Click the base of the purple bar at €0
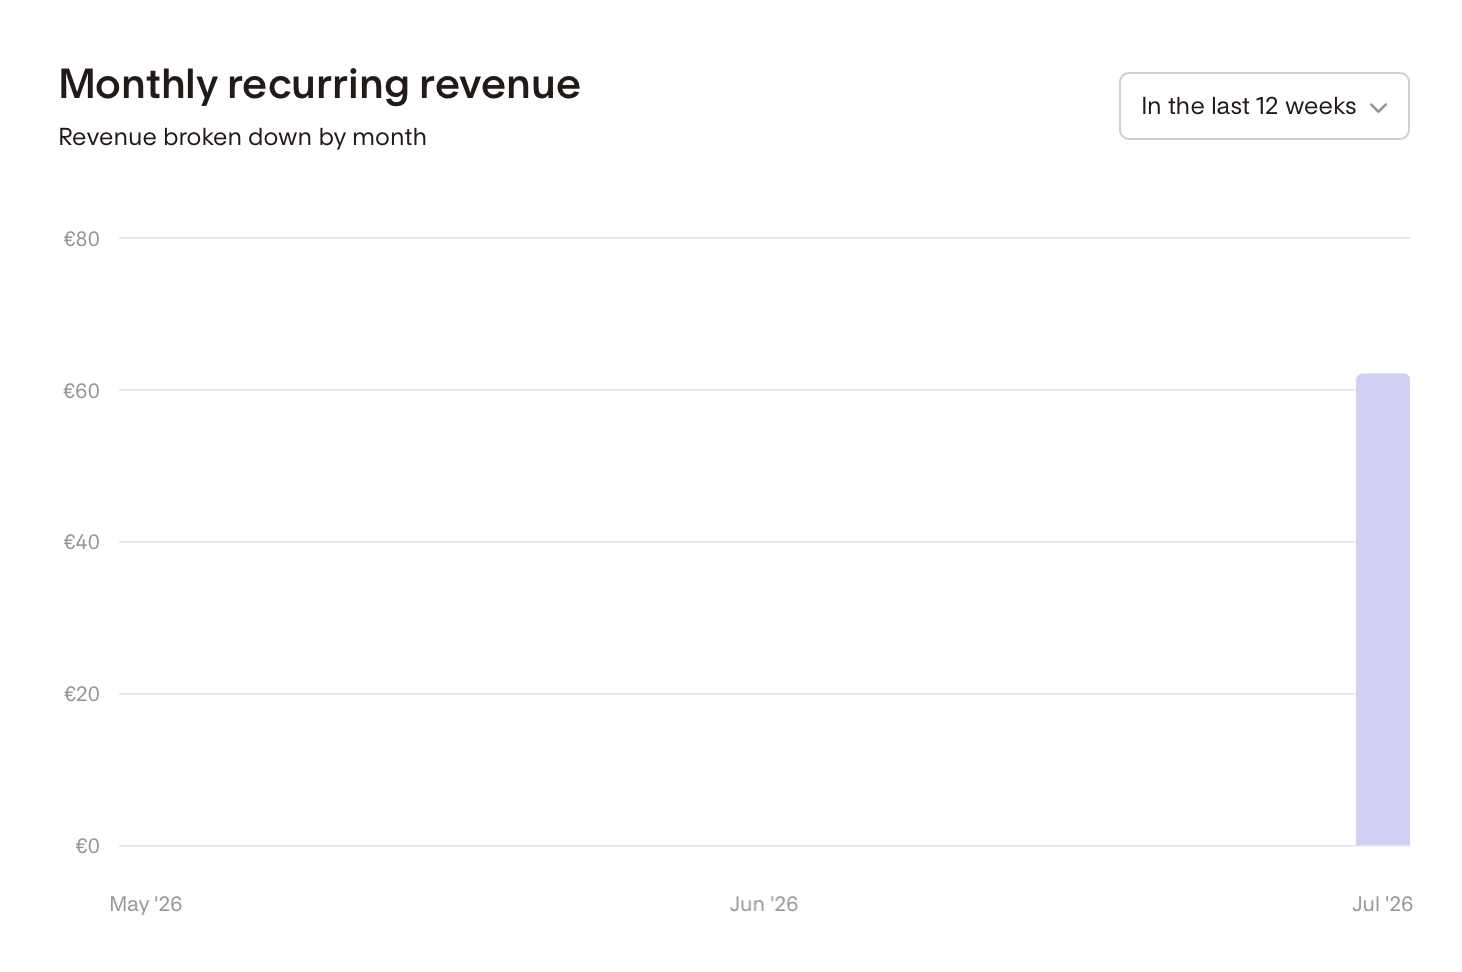The width and height of the screenshot is (1462, 972). click(1383, 844)
